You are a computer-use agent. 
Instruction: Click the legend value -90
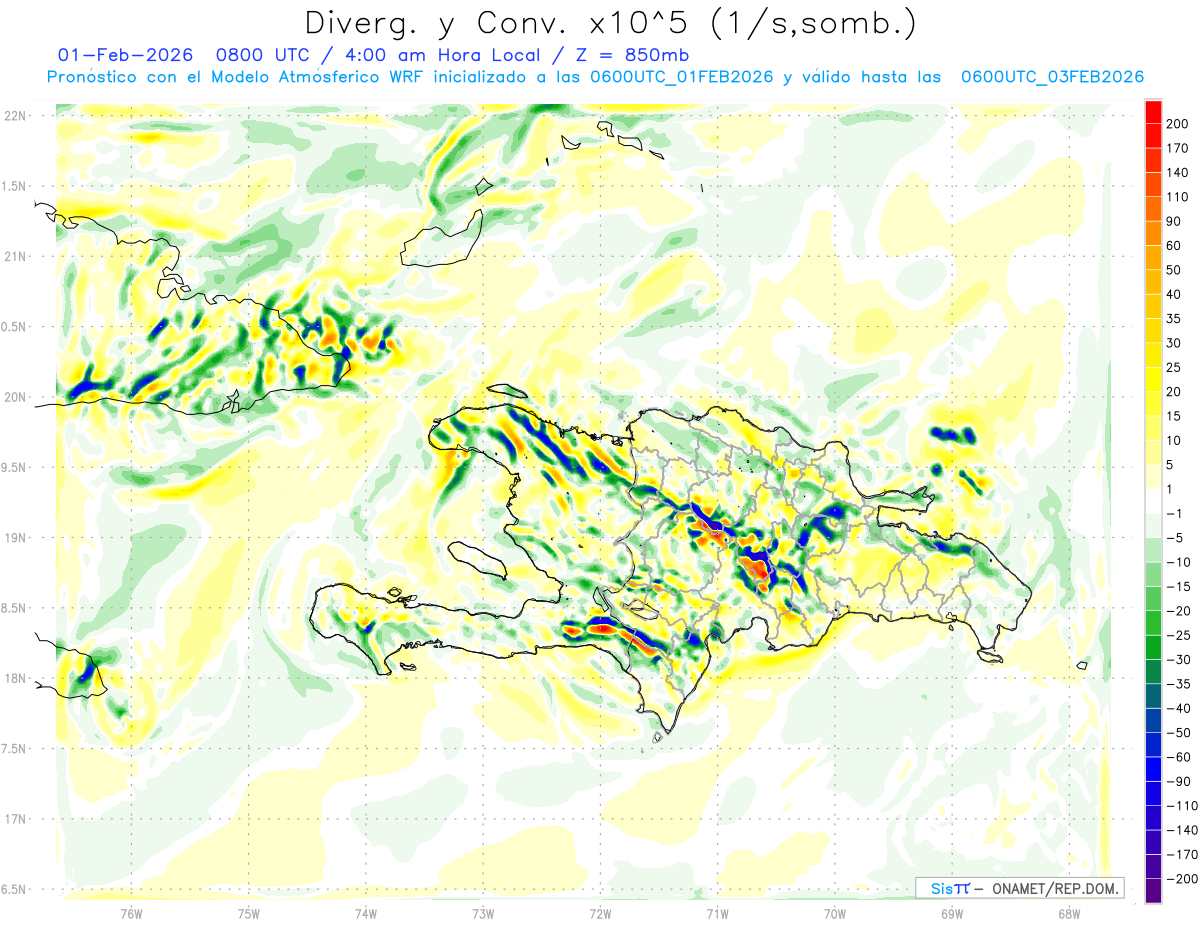click(x=1178, y=781)
